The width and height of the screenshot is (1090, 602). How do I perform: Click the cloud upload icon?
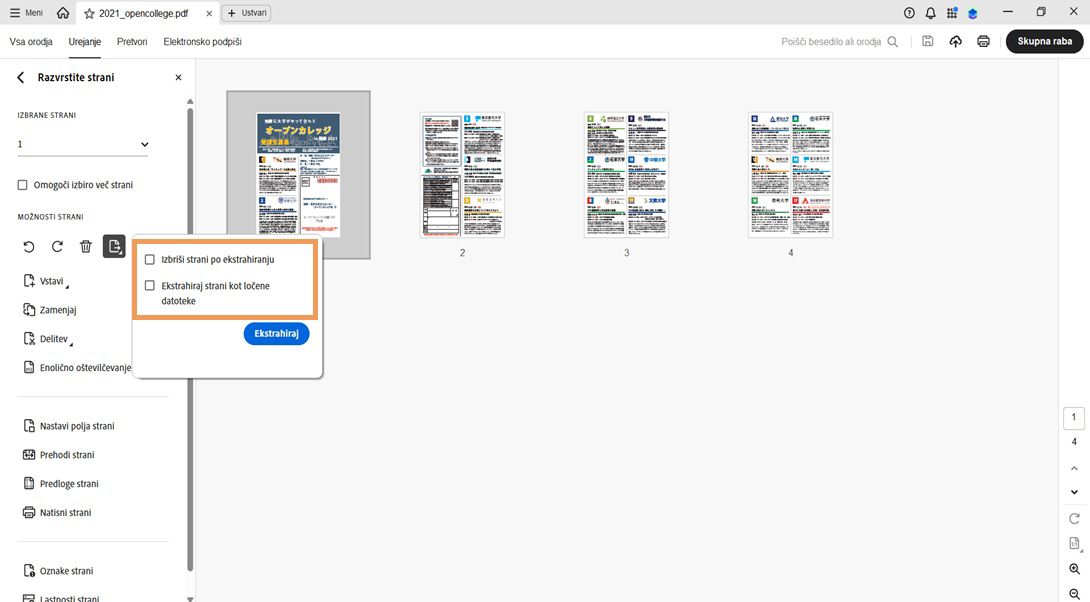tap(955, 42)
